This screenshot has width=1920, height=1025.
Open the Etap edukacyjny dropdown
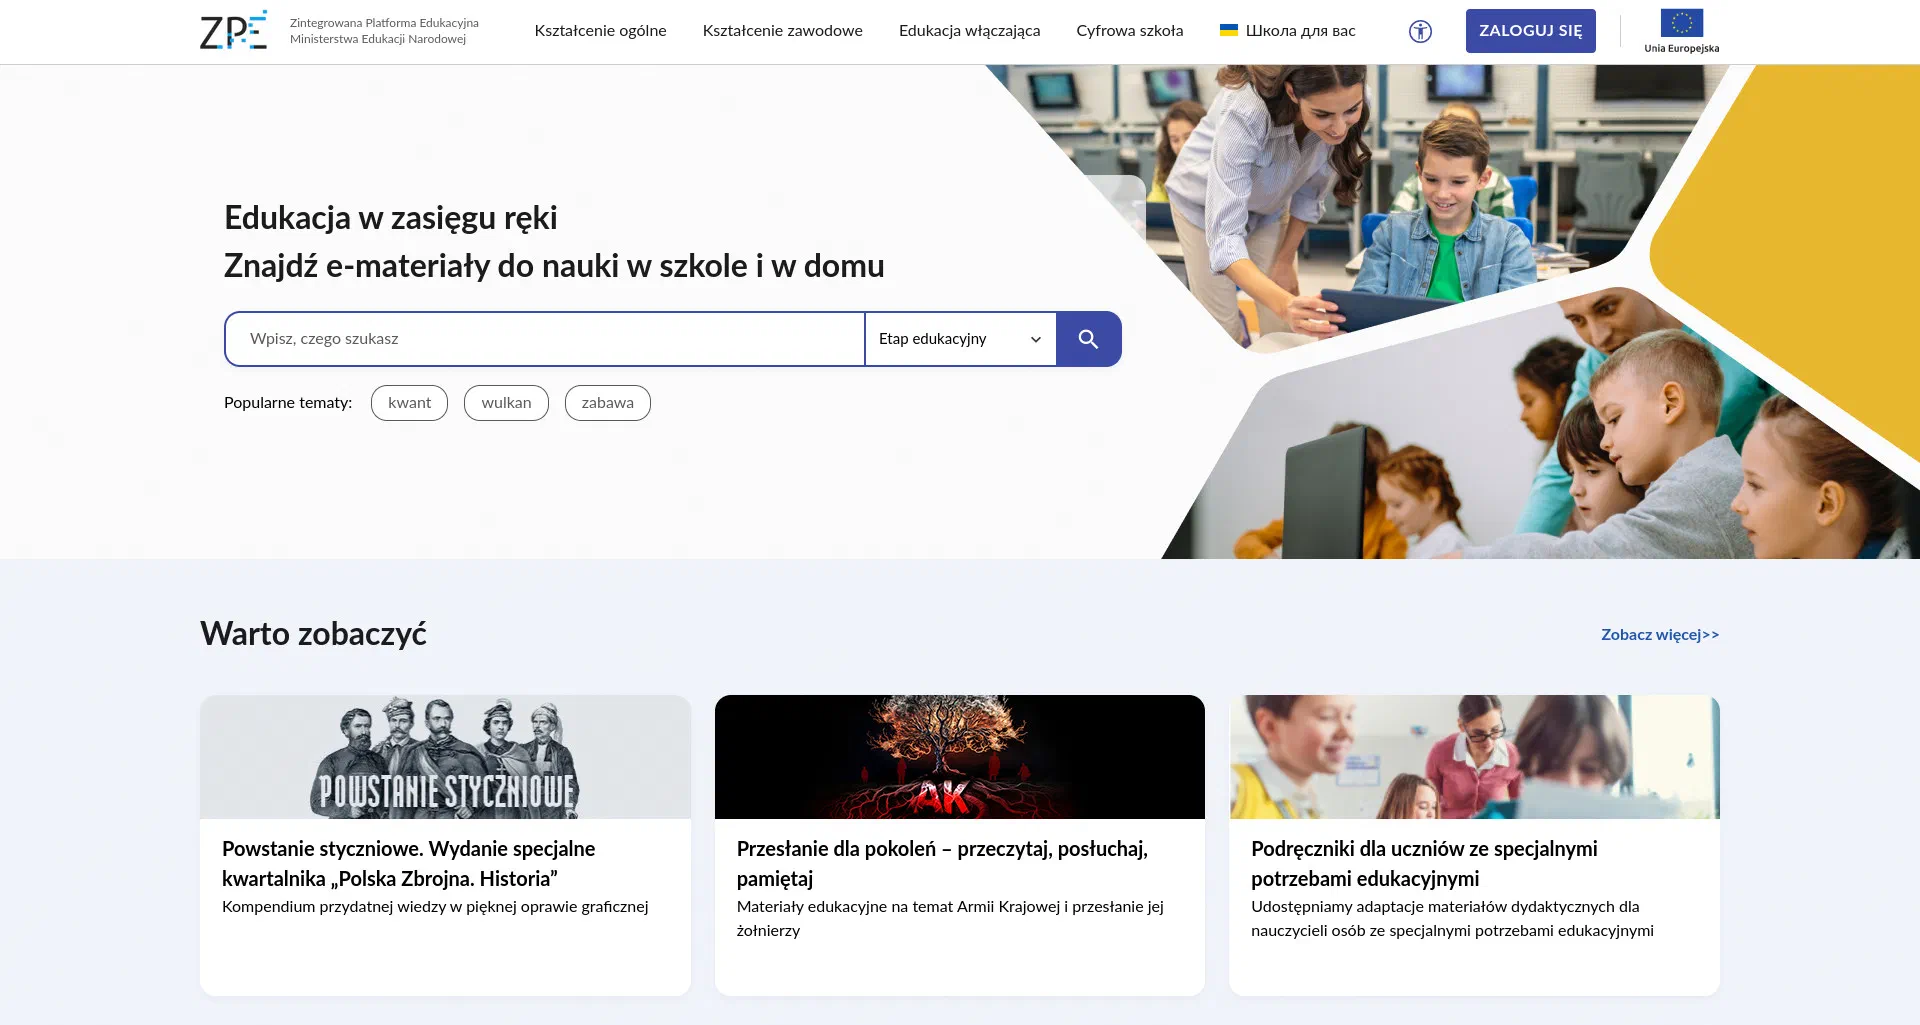coord(959,339)
